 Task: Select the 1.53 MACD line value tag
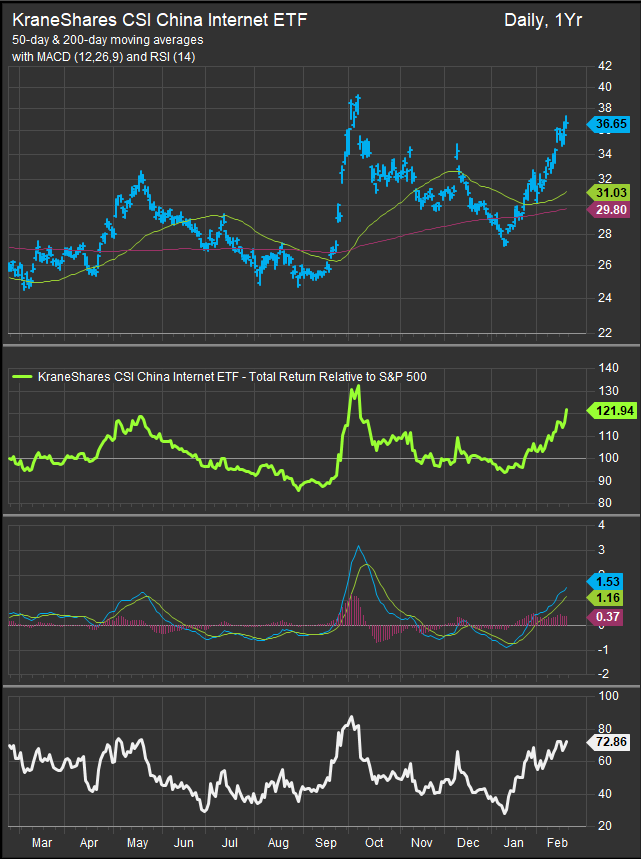coord(605,582)
